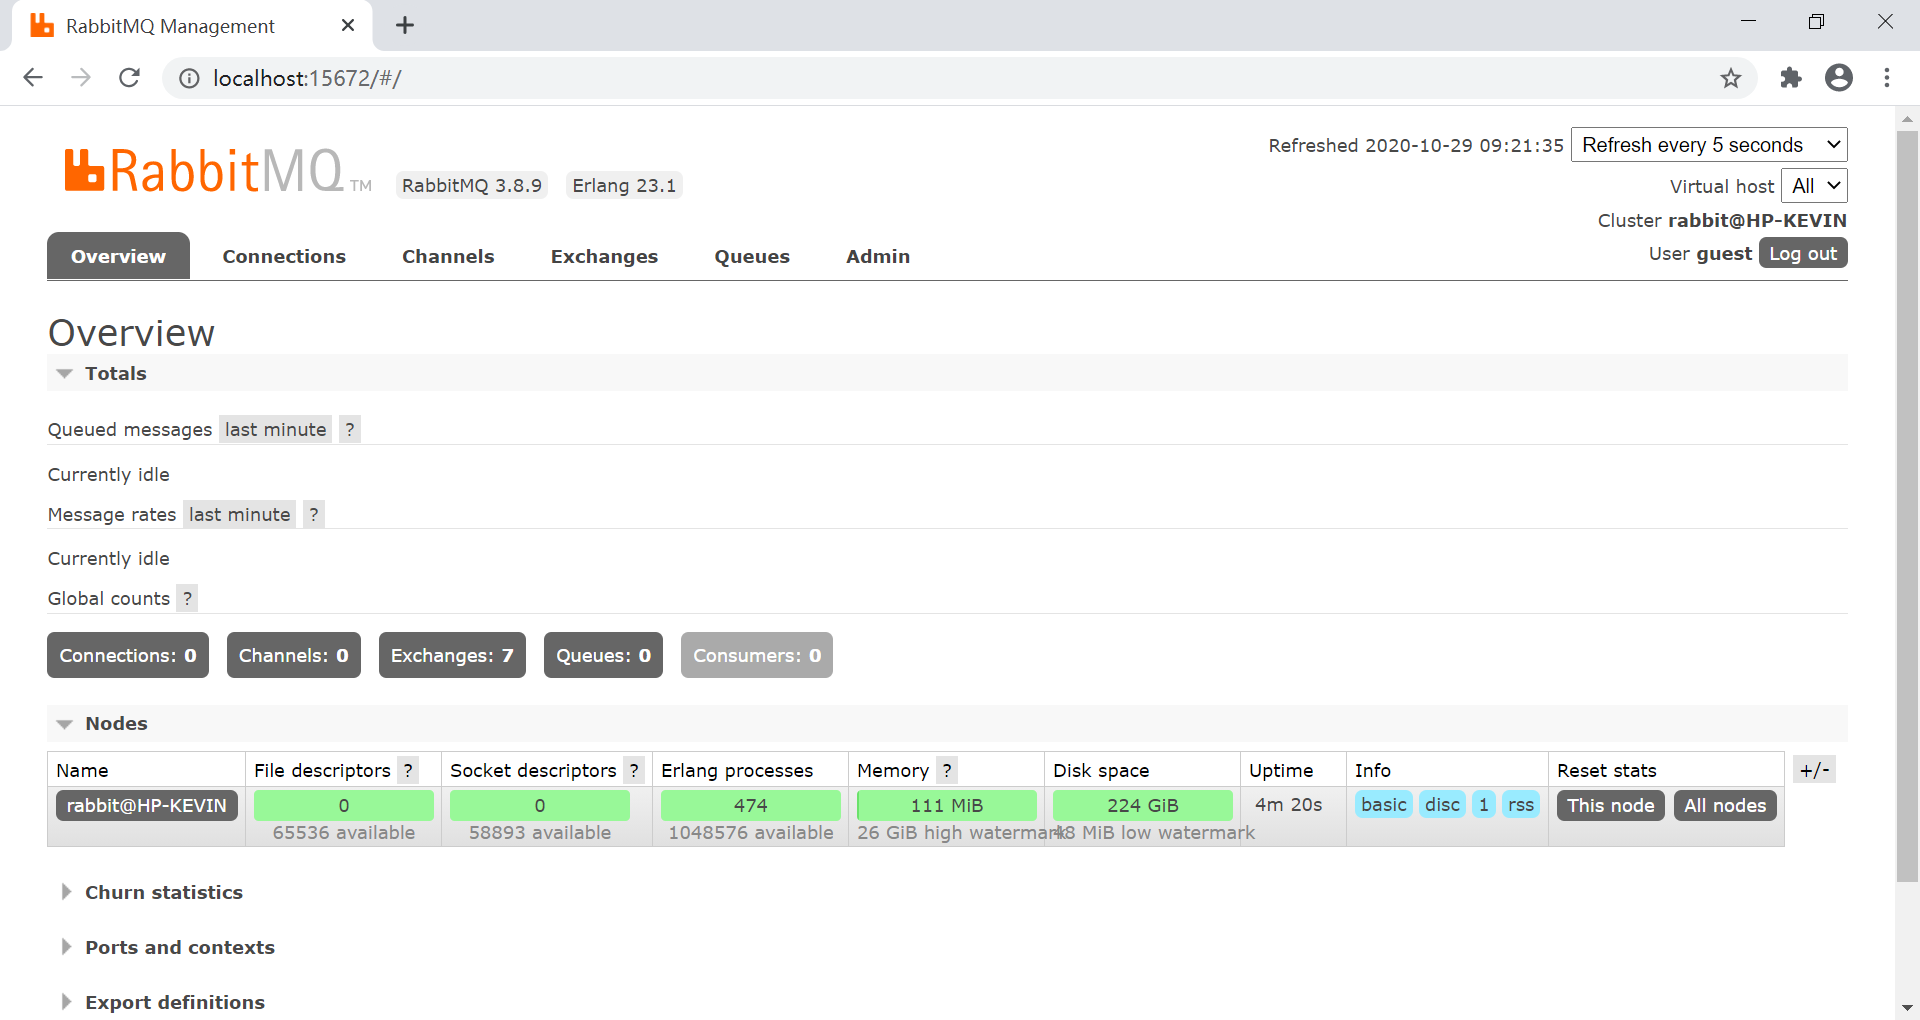Open node rabbit@HP-KEVIN details
Screen dimensions: 1920x1020
tap(147, 805)
